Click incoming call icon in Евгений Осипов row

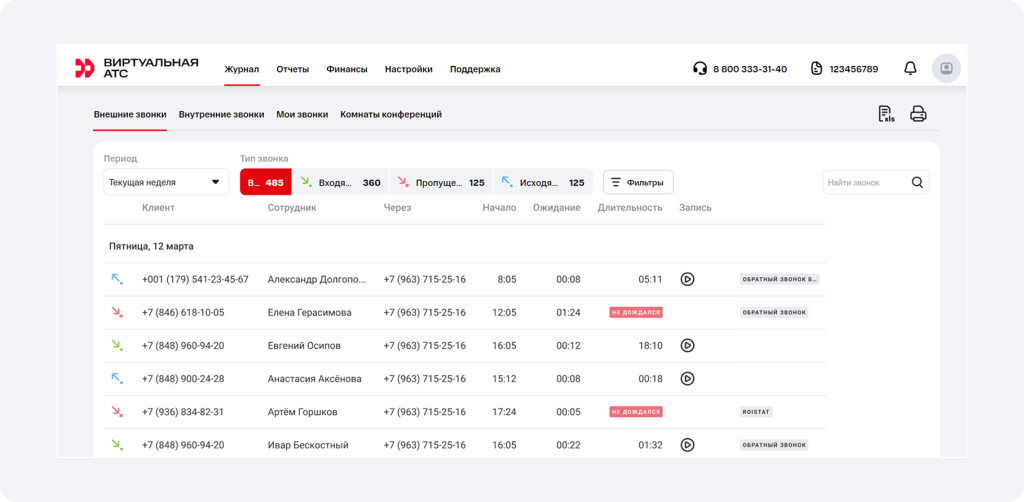(117, 345)
